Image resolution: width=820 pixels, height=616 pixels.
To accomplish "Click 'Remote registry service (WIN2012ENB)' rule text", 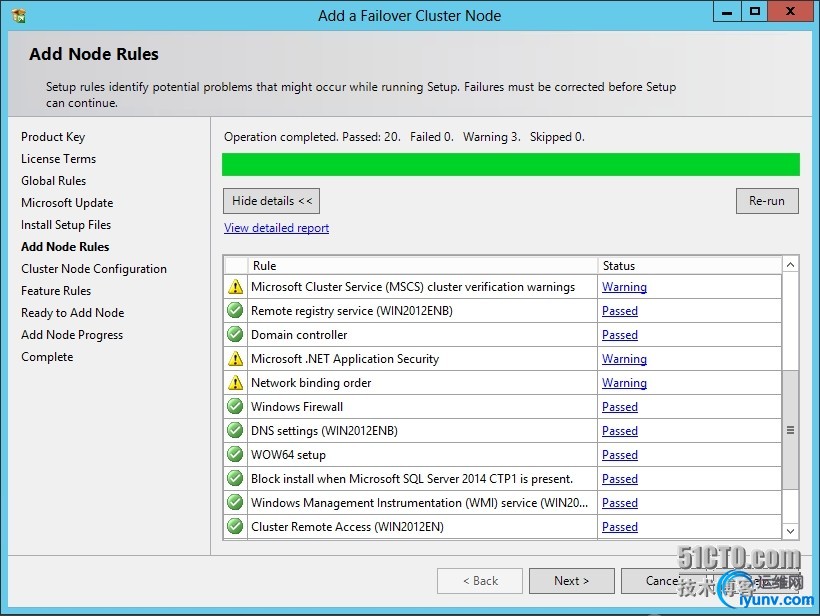I will (x=352, y=311).
